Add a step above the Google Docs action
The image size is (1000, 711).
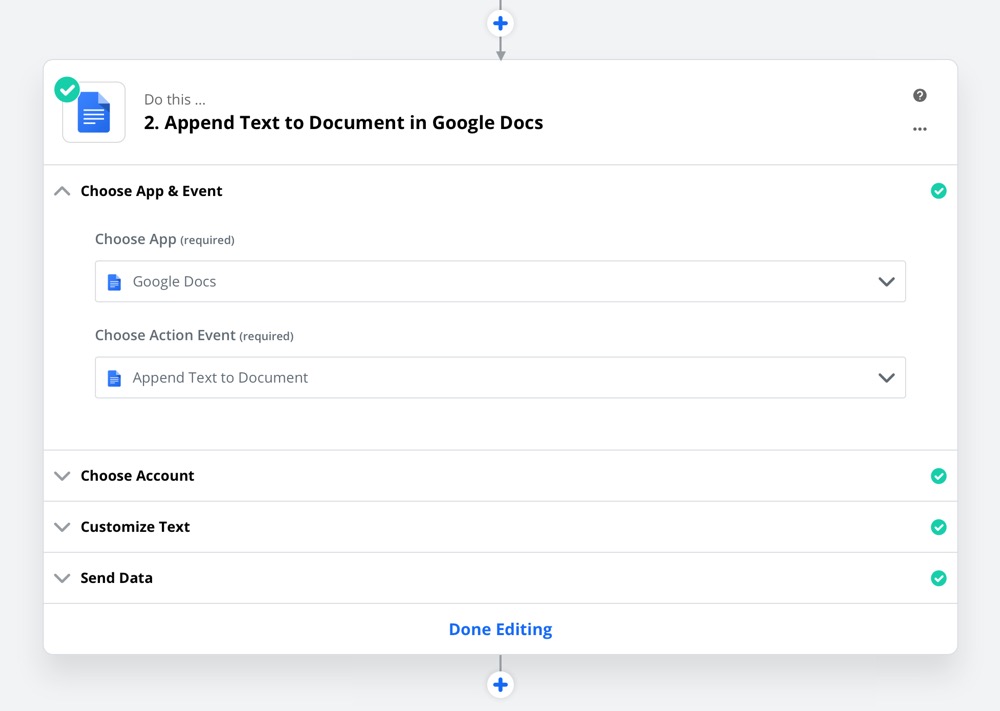(x=500, y=24)
